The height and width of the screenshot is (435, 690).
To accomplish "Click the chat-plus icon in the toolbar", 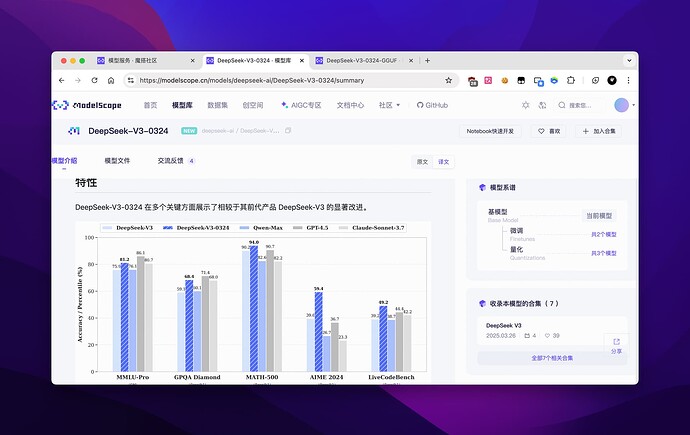I will point(595,80).
